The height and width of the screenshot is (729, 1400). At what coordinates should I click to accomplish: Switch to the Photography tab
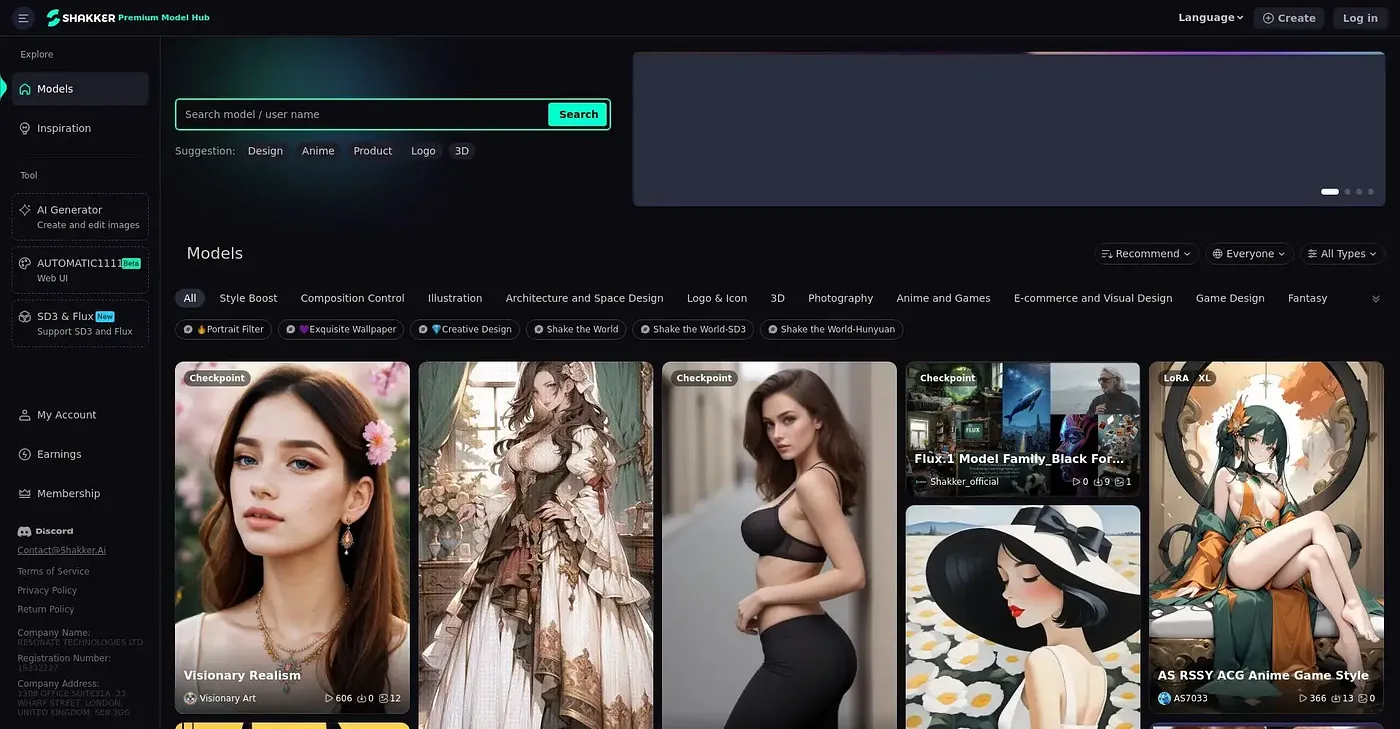point(840,298)
